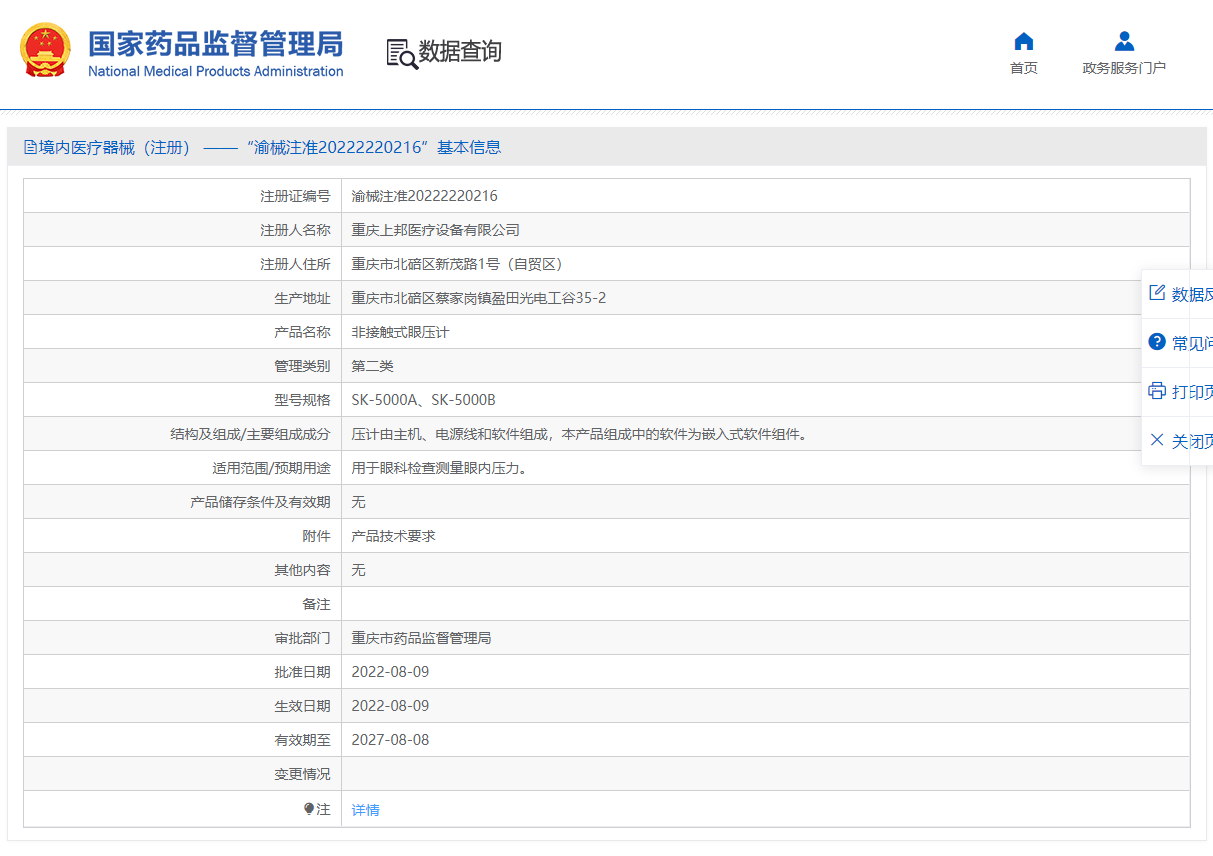Click the lightbulb icon beside 注
The height and width of the screenshot is (856, 1213).
pos(309,809)
